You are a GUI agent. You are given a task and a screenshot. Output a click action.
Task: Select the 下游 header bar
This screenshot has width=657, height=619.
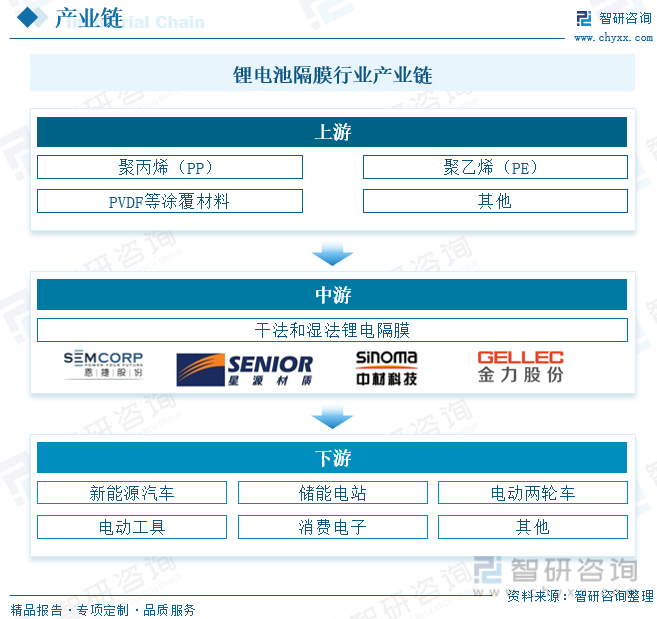(x=332, y=458)
